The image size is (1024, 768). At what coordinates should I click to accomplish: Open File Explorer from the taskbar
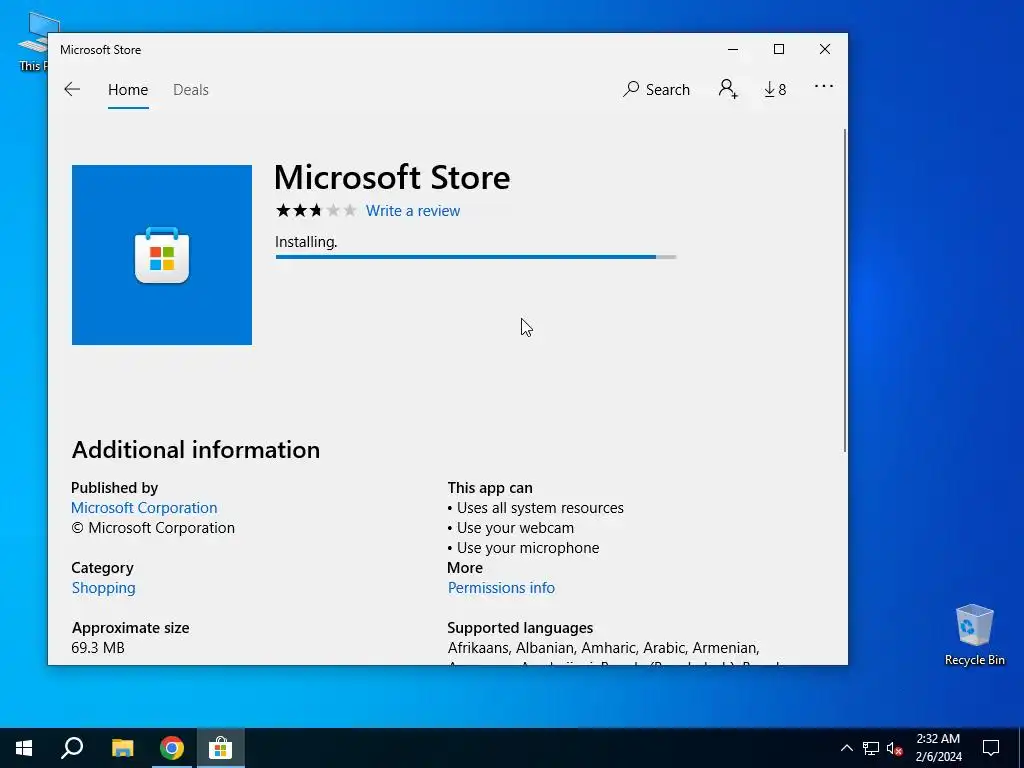pyautogui.click(x=122, y=748)
